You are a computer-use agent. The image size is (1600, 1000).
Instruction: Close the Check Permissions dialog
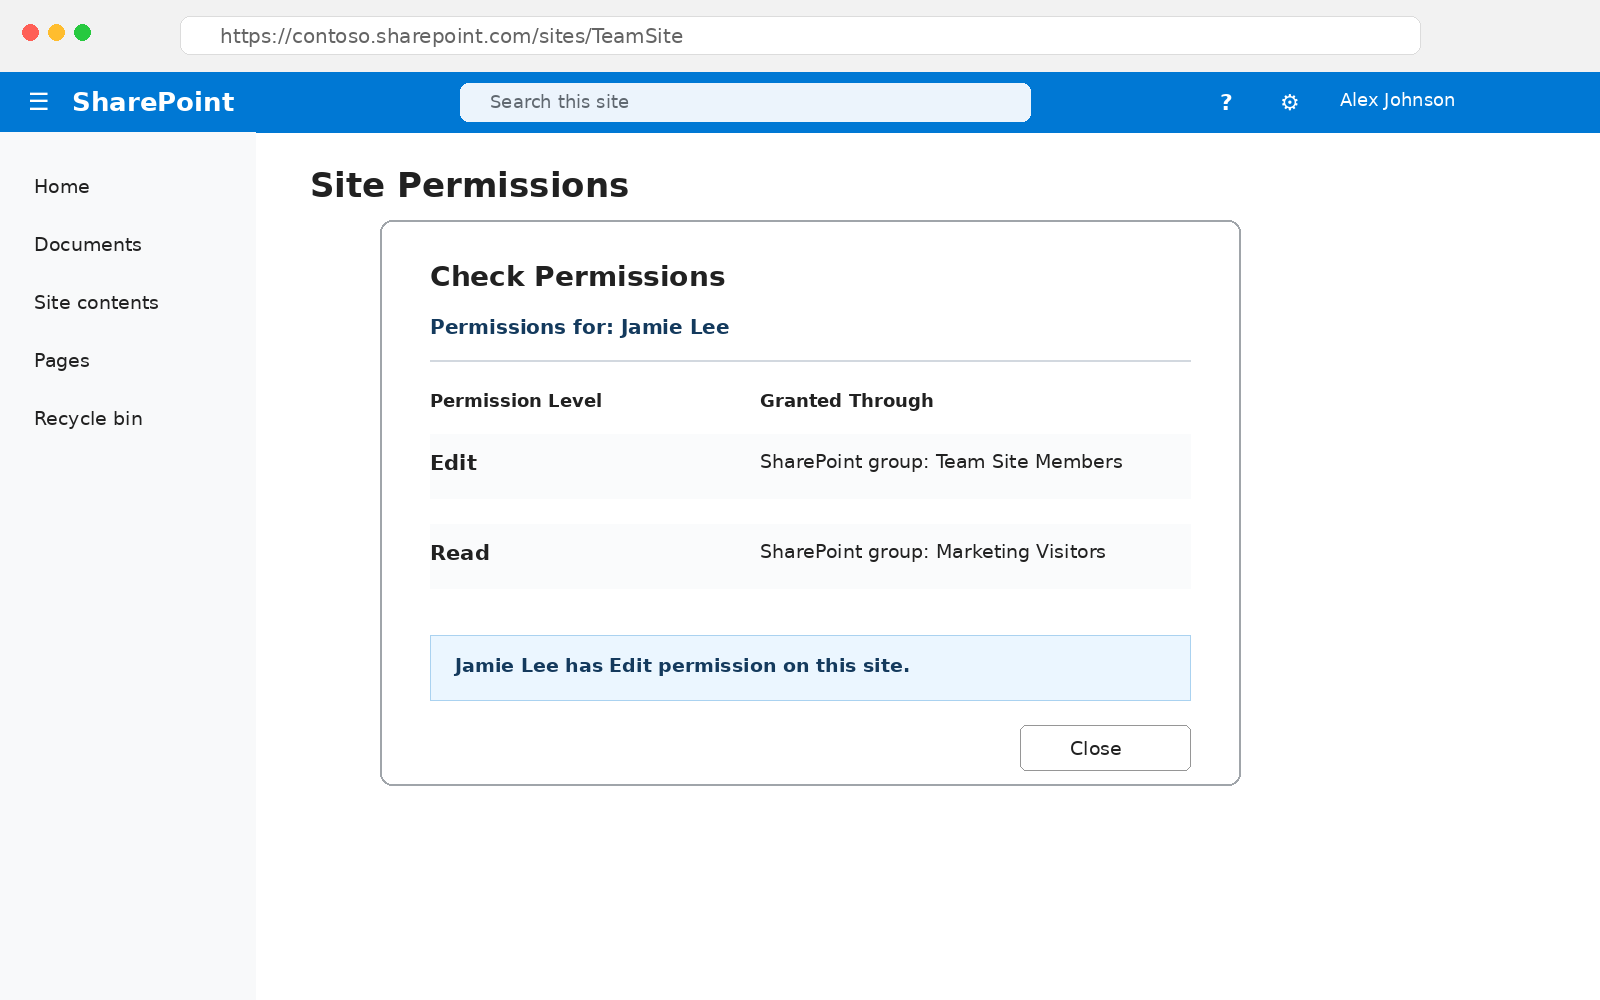pos(1105,748)
